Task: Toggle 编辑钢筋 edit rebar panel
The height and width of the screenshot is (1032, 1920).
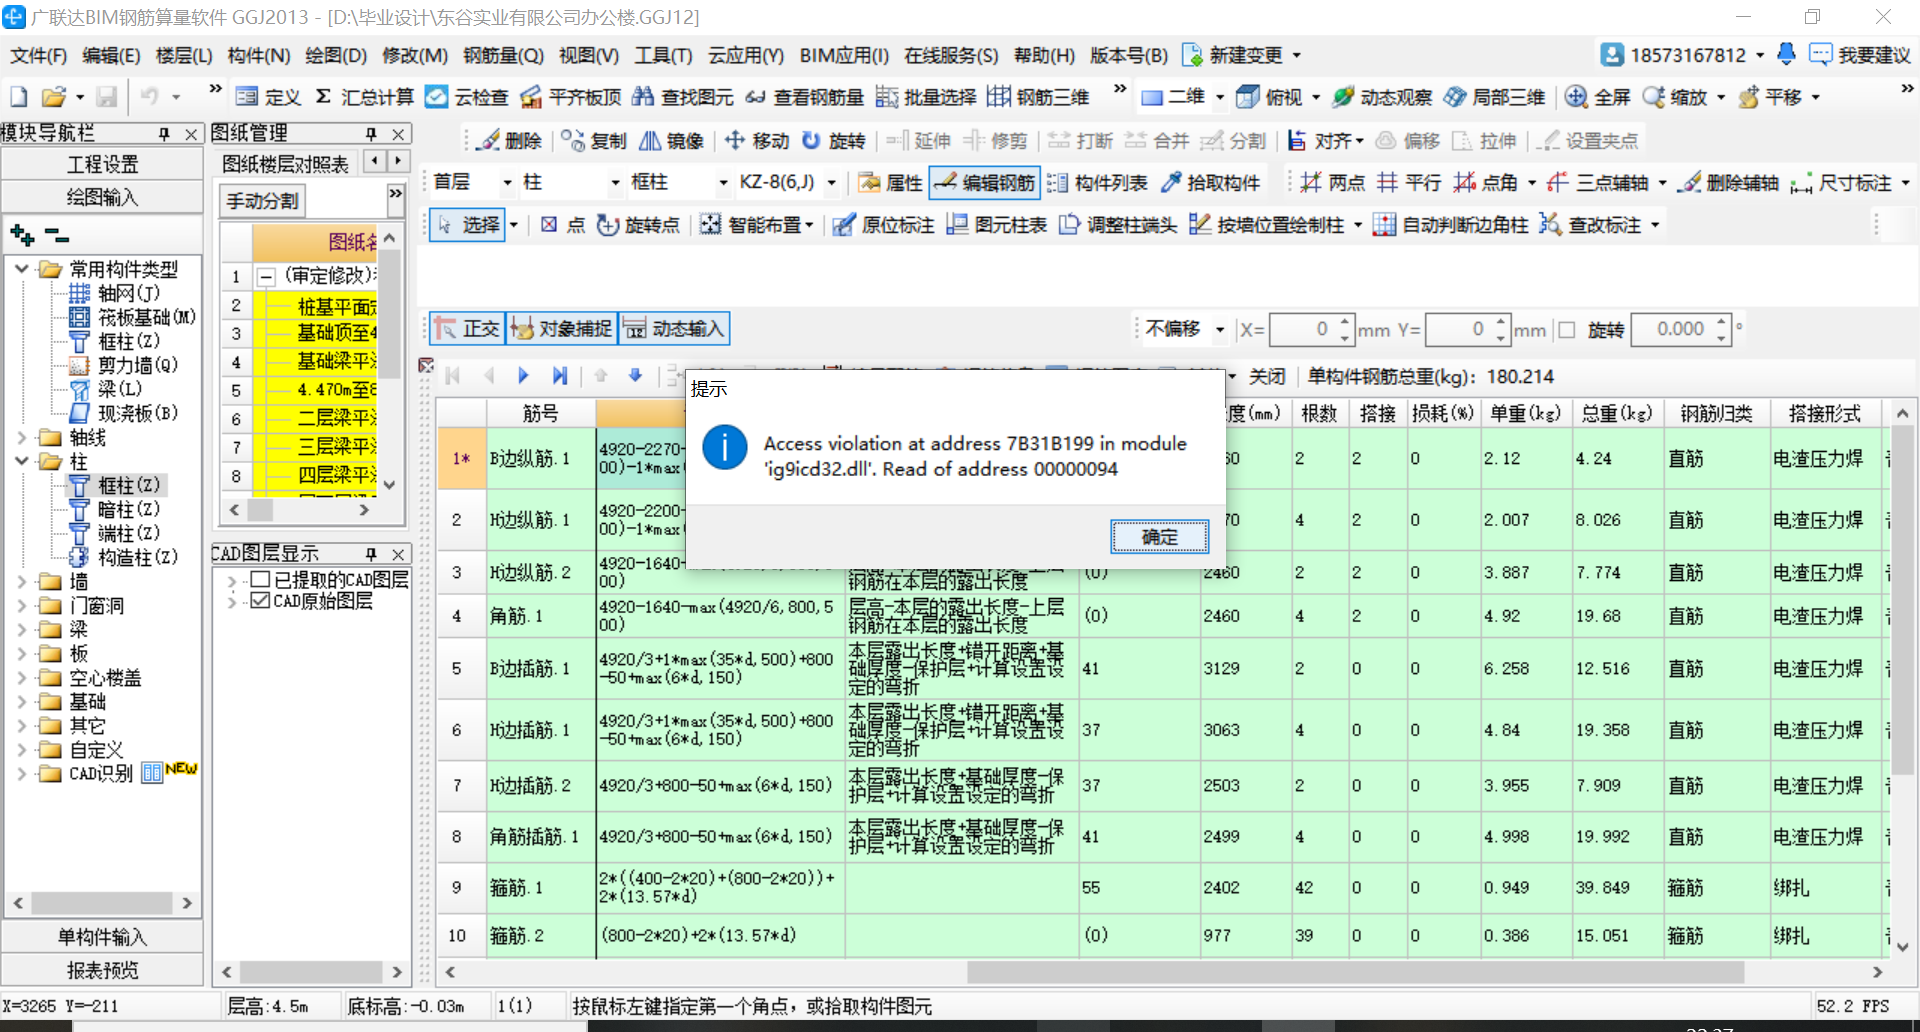Action: point(984,183)
